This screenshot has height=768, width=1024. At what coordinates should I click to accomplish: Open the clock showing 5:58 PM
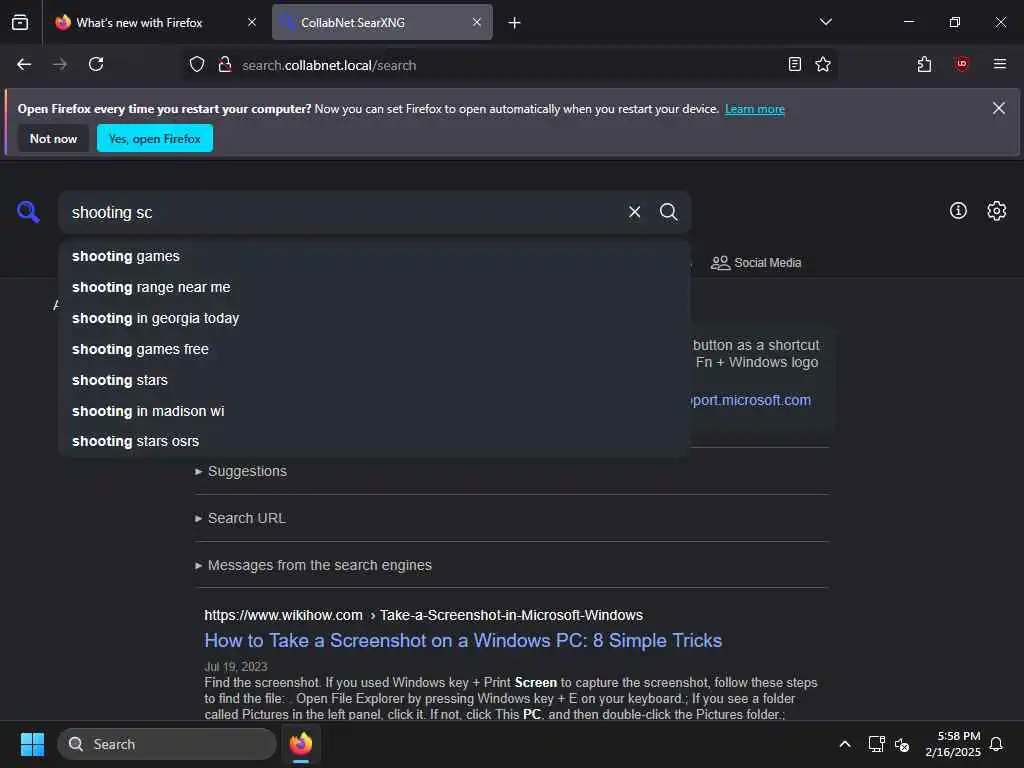tap(953, 744)
